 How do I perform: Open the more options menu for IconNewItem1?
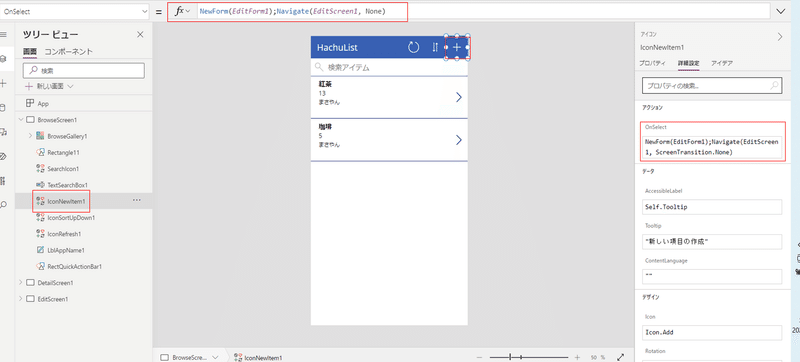tap(137, 200)
